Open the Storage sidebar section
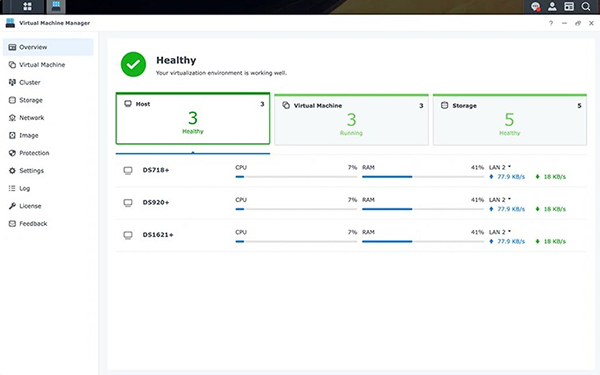This screenshot has width=600, height=375. (48, 100)
